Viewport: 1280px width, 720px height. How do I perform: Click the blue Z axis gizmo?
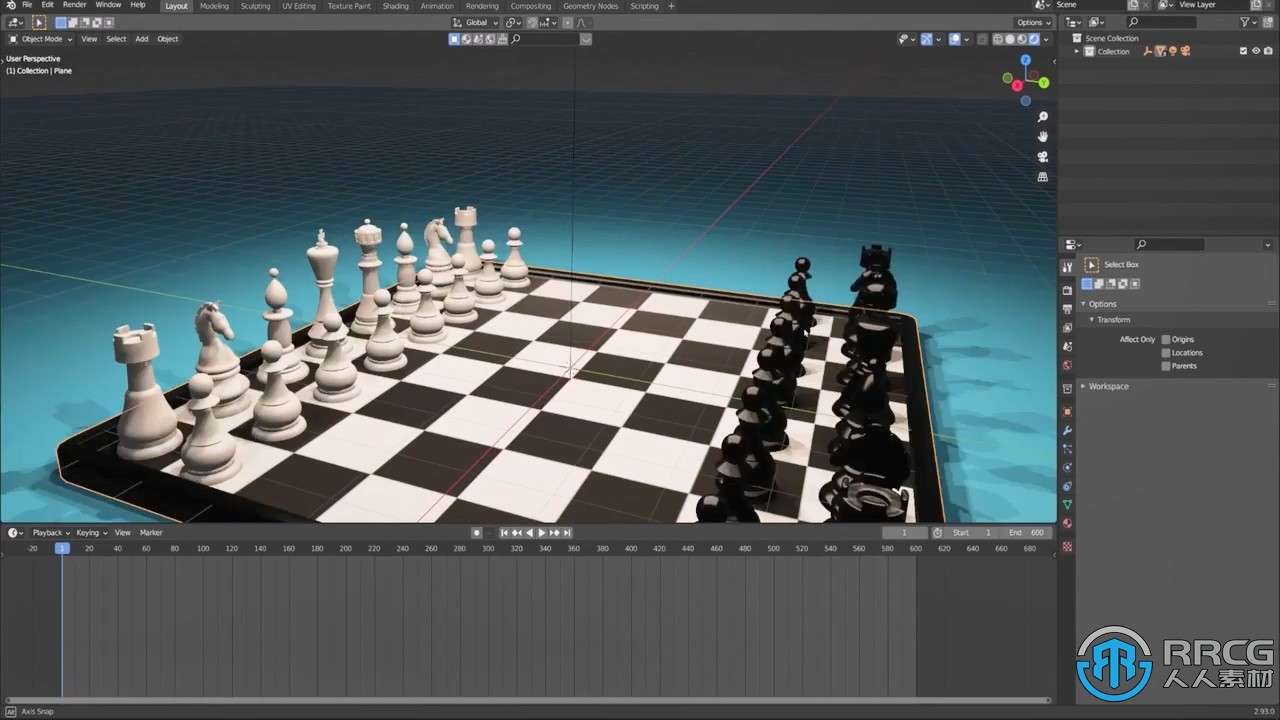tap(1025, 61)
